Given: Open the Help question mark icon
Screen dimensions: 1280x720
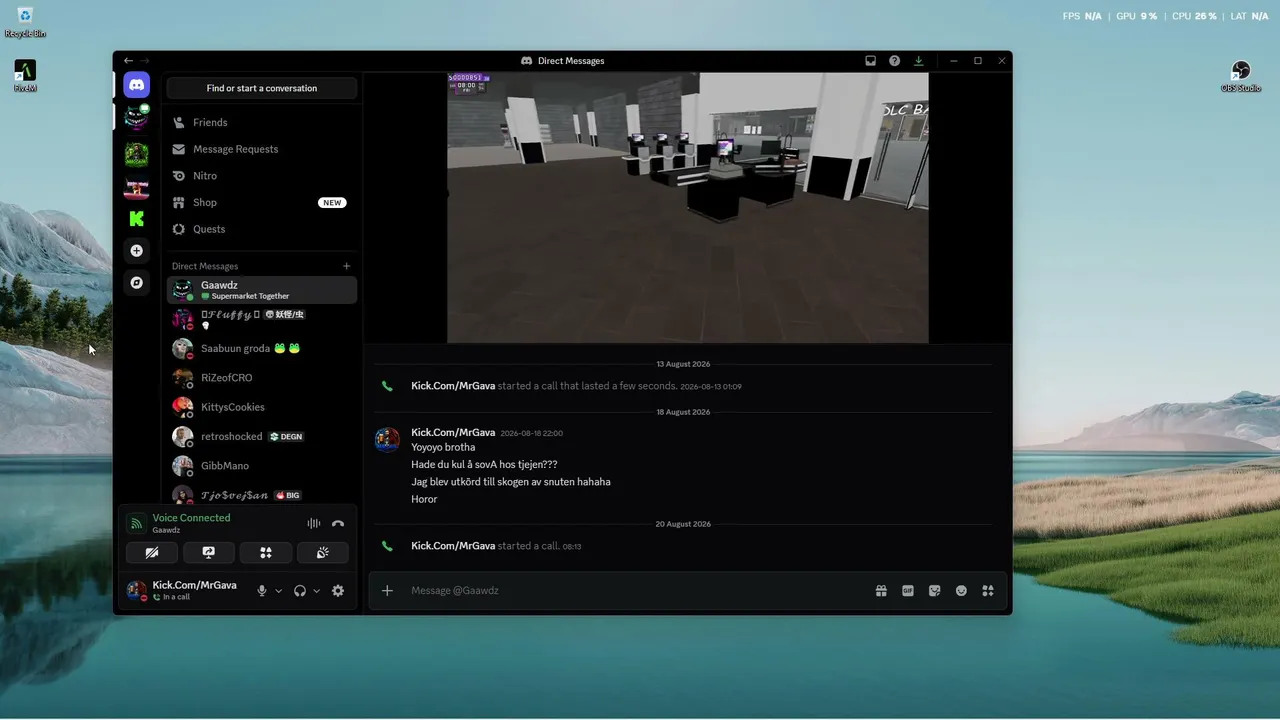Looking at the screenshot, I should coord(895,61).
